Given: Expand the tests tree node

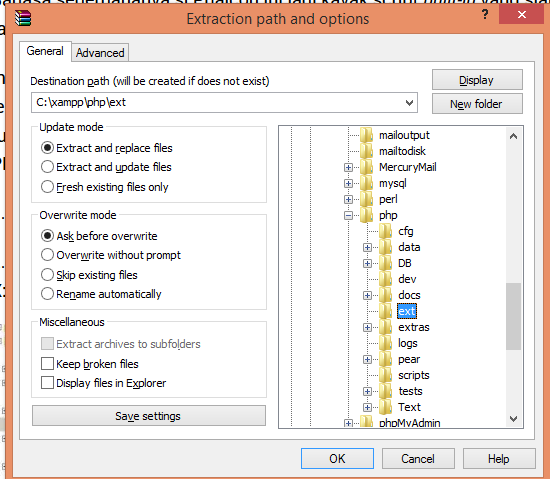Looking at the screenshot, I should click(367, 391).
